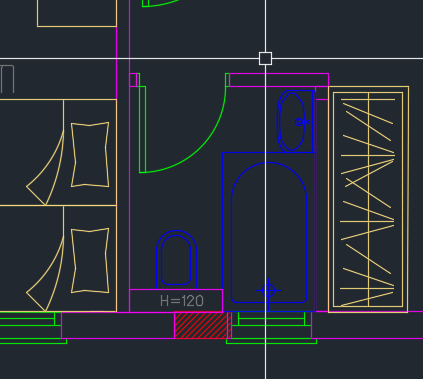
Task: Select the green door leaf rectangle
Action: [x=142, y=129]
